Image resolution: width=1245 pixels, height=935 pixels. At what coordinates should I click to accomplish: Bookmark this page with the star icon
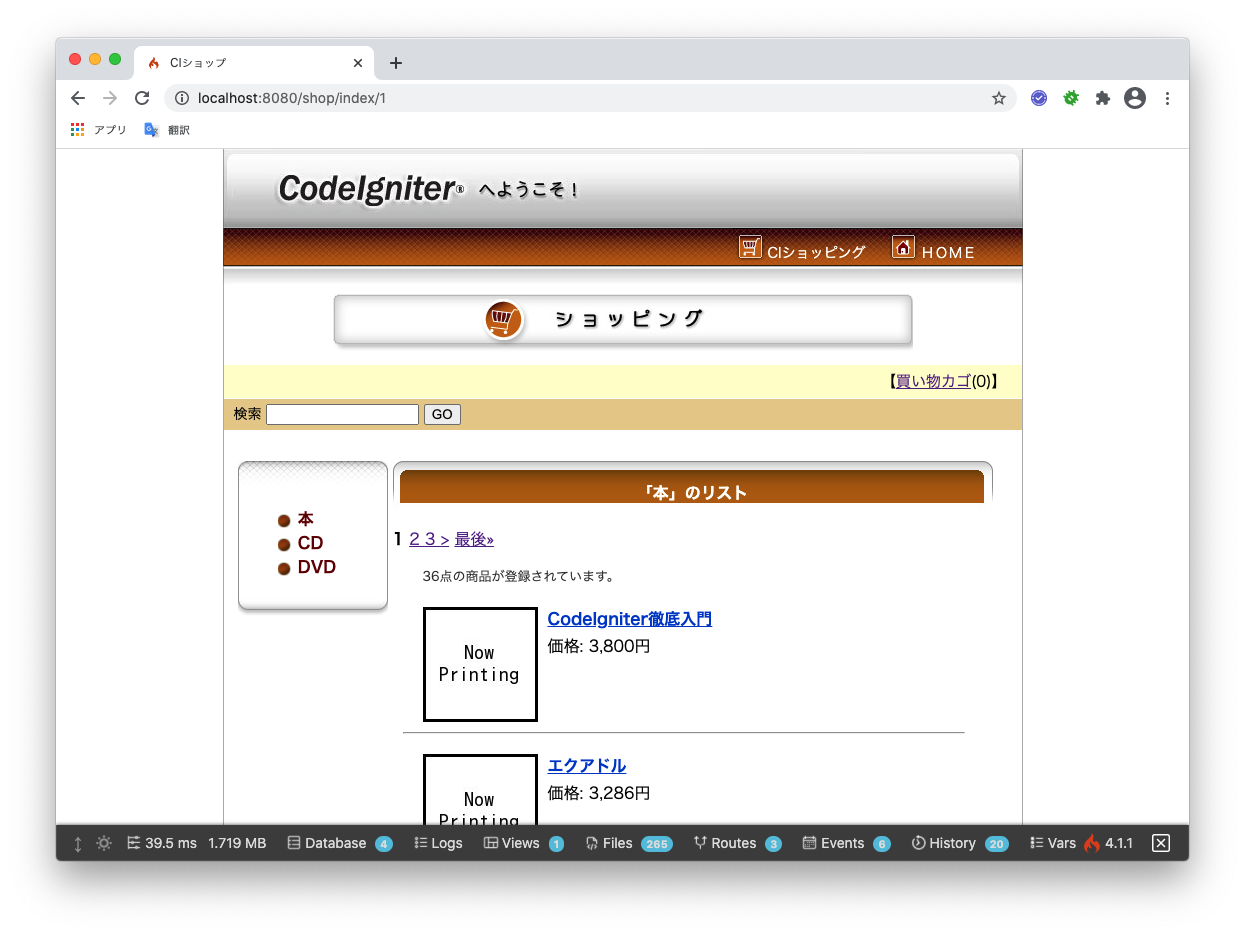coord(998,98)
